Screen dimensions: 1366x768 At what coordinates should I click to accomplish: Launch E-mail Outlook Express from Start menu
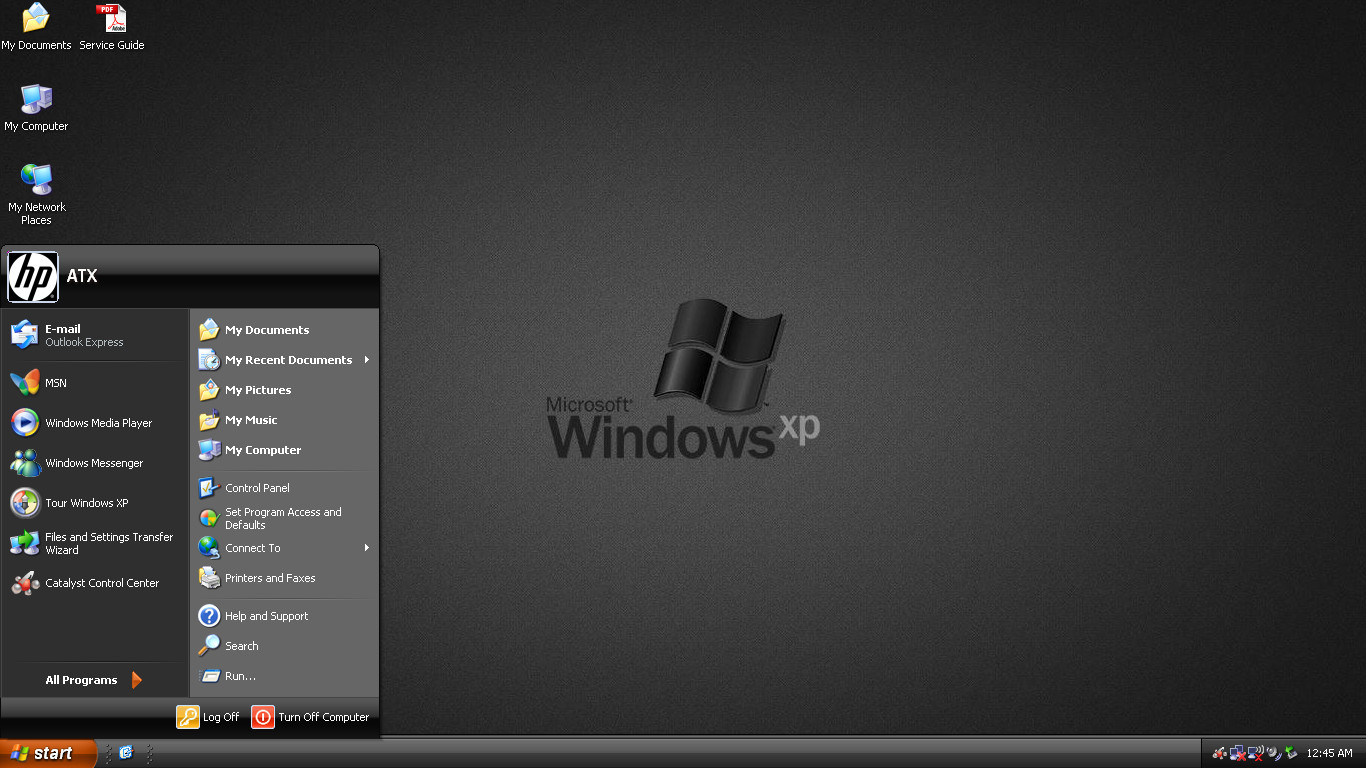tap(96, 335)
